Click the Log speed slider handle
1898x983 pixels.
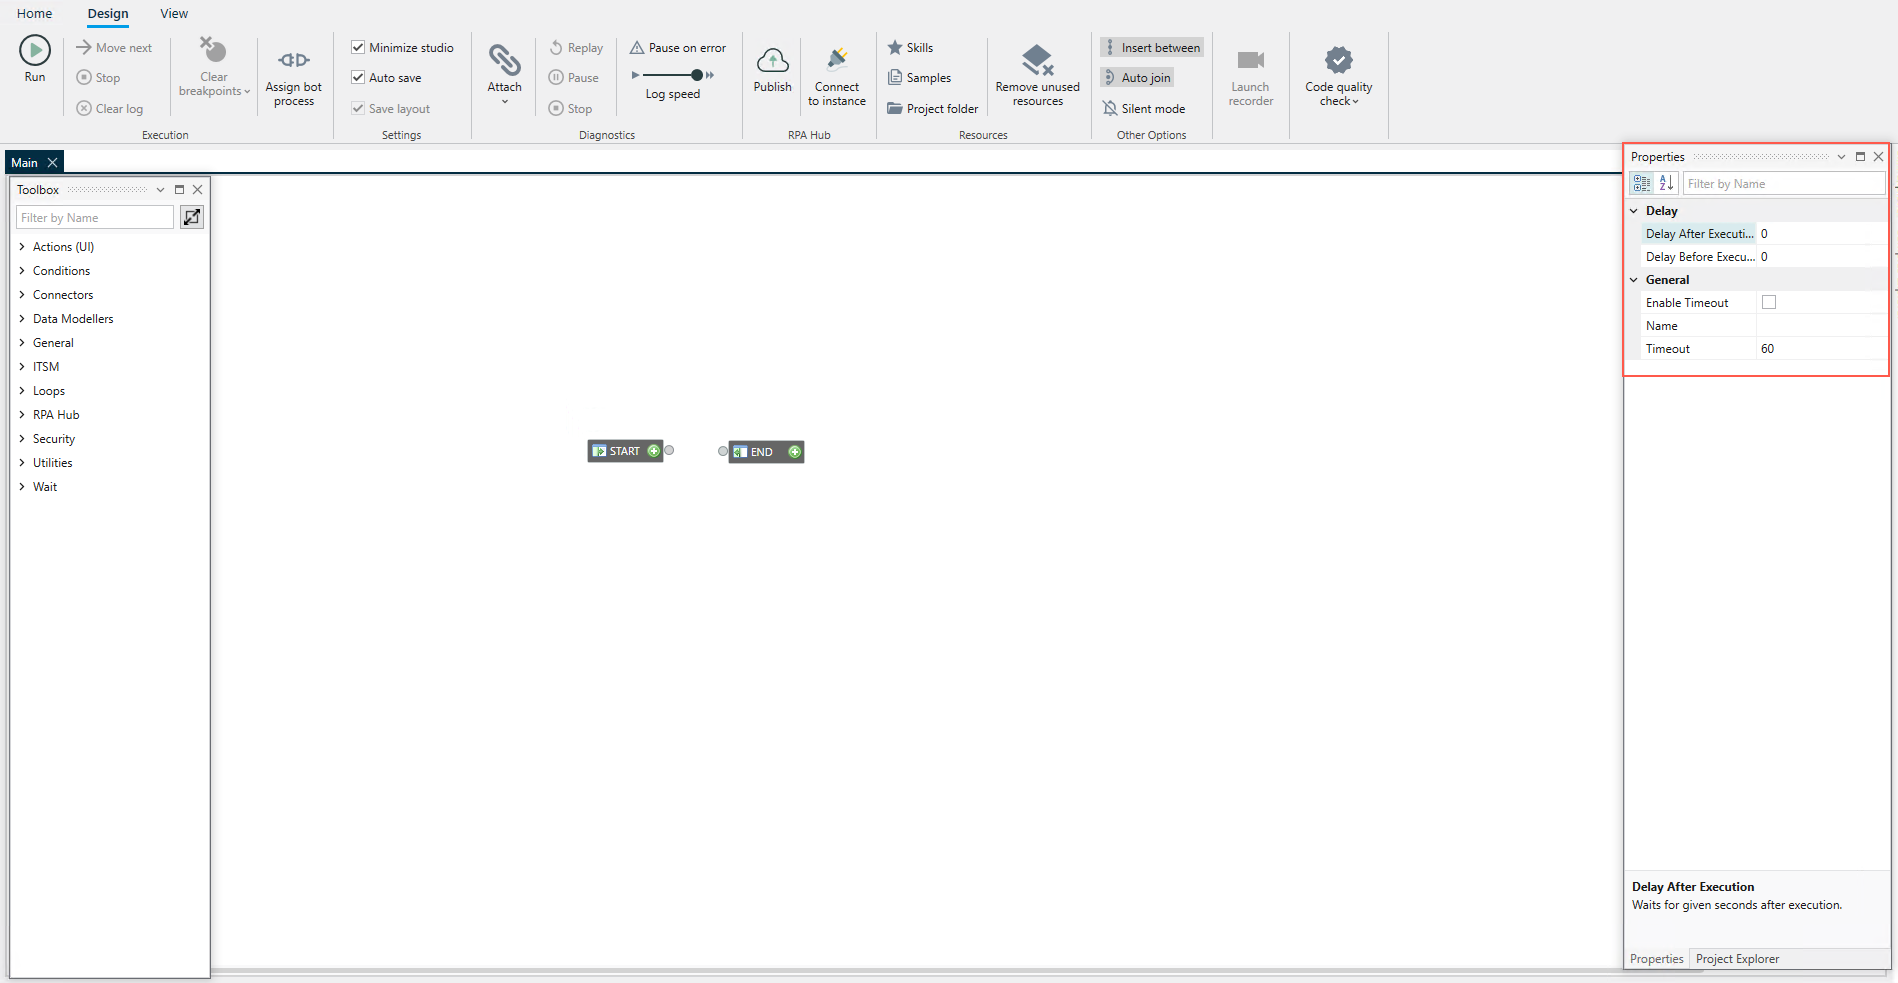(697, 75)
